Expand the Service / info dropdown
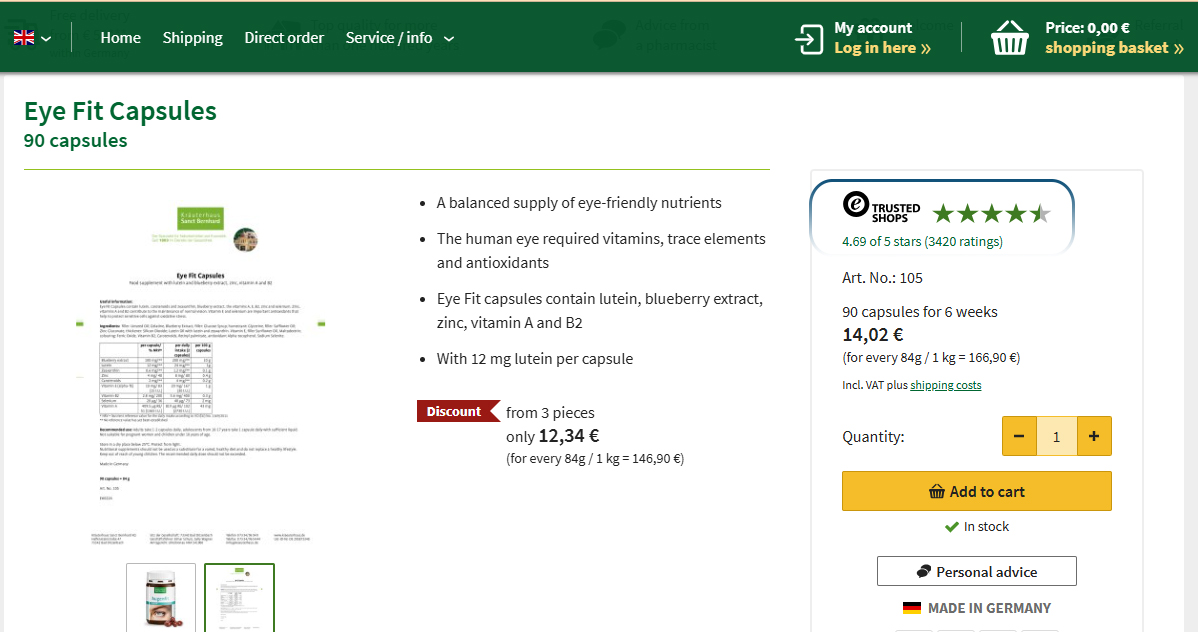 tap(399, 38)
